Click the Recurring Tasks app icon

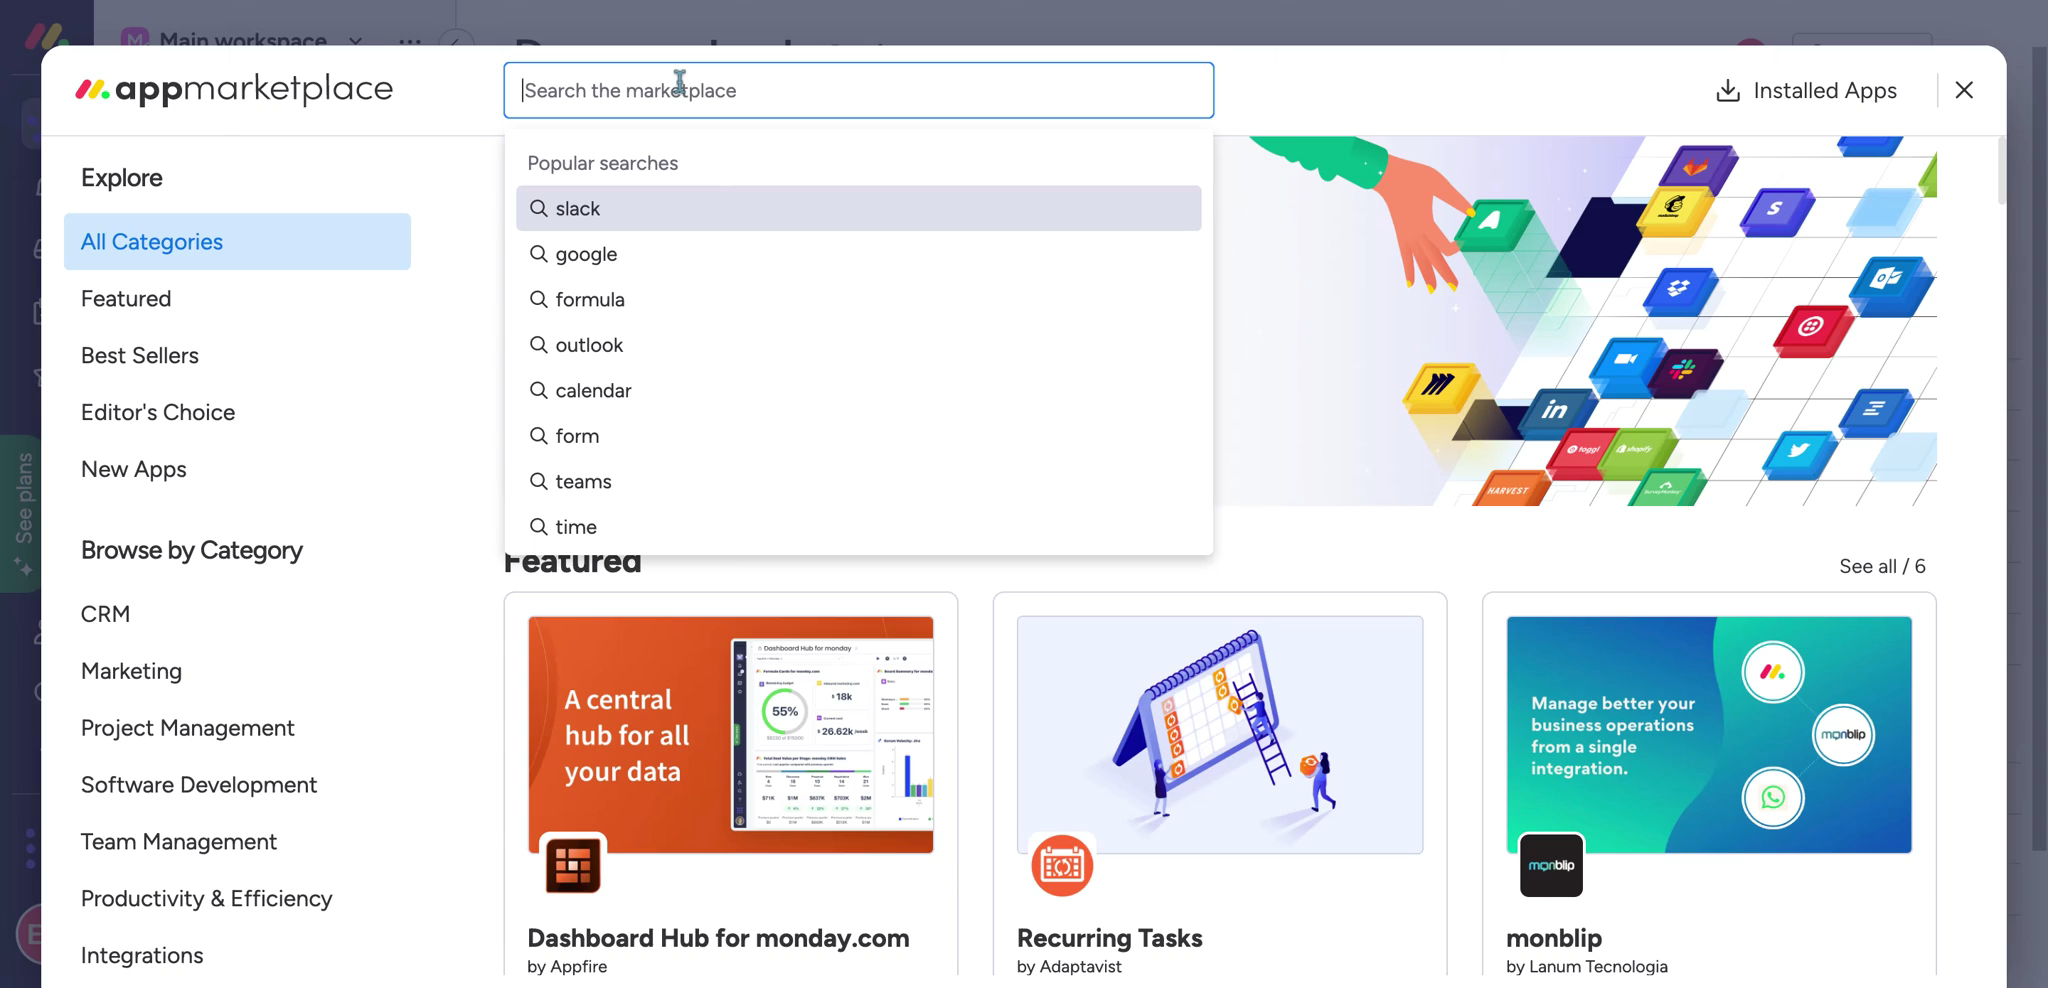[1062, 865]
